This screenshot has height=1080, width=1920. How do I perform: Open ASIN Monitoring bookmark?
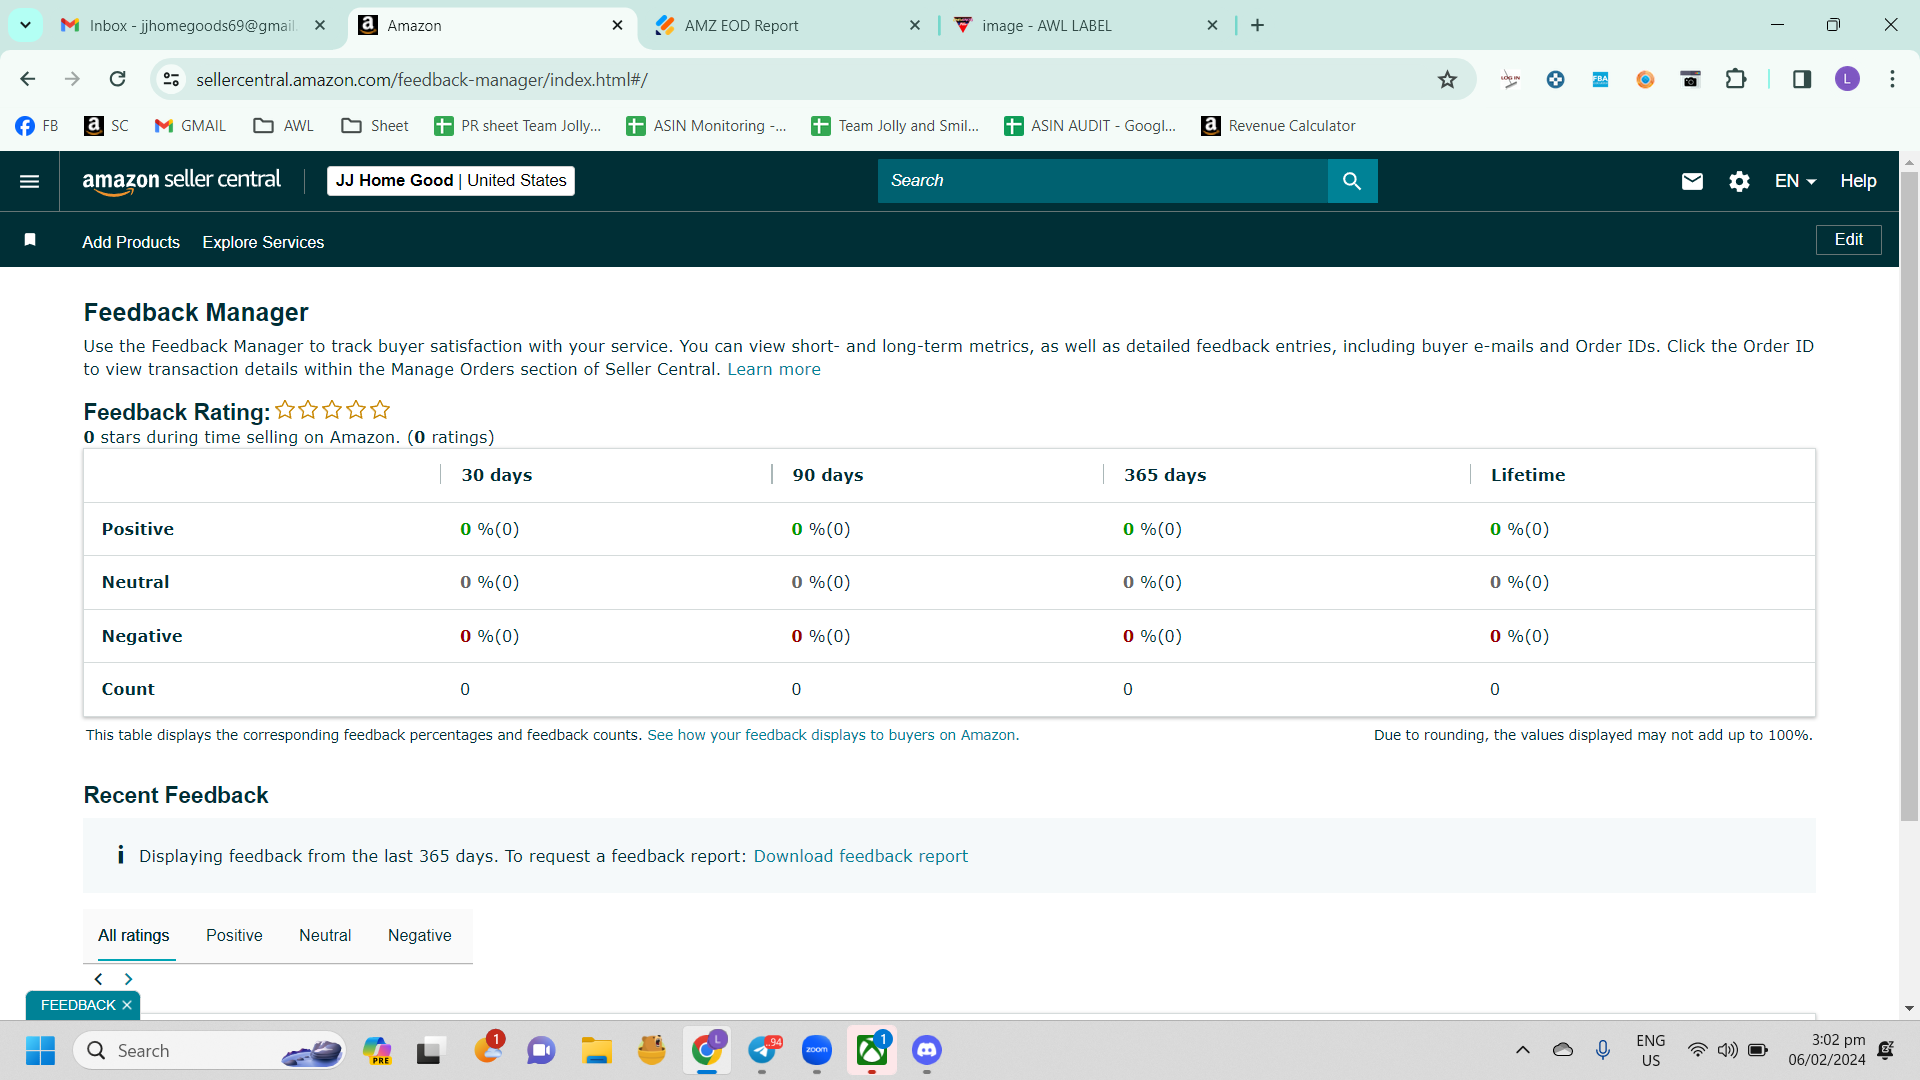pyautogui.click(x=707, y=126)
